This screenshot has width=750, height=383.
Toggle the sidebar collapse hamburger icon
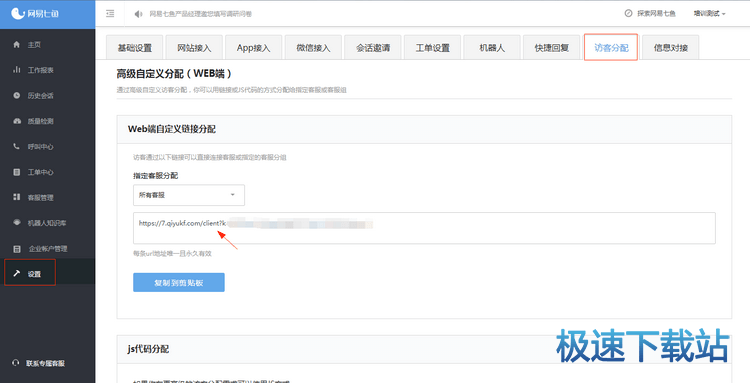110,14
